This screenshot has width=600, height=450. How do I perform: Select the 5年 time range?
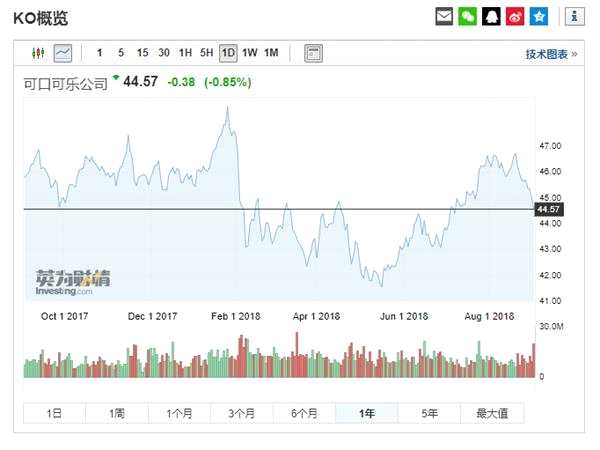pyautogui.click(x=429, y=413)
